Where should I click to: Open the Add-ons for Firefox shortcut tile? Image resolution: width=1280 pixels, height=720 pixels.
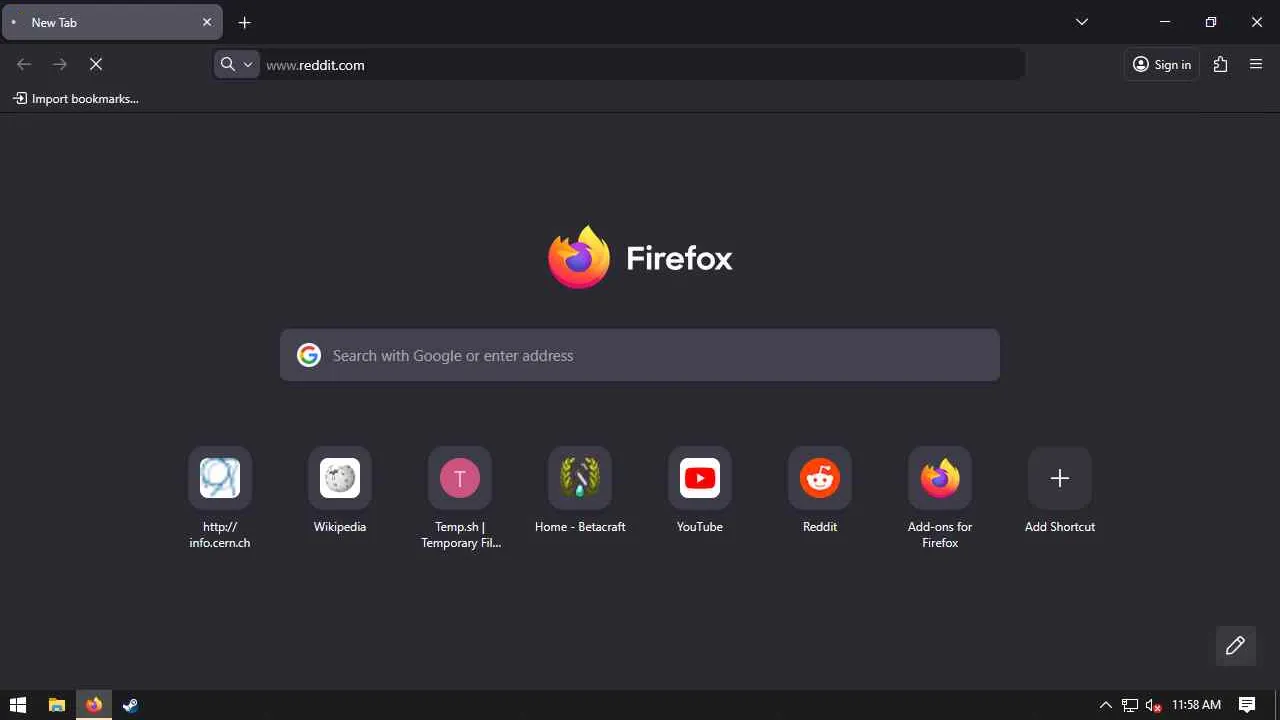(x=940, y=478)
